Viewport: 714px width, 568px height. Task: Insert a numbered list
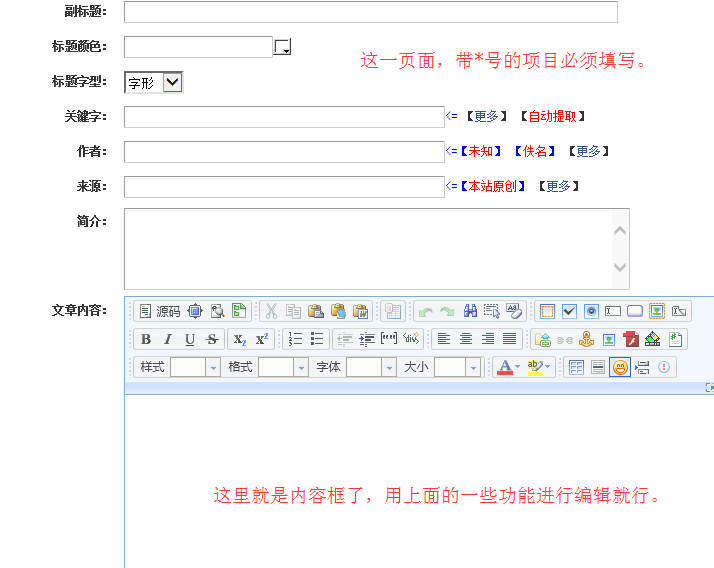tap(296, 339)
